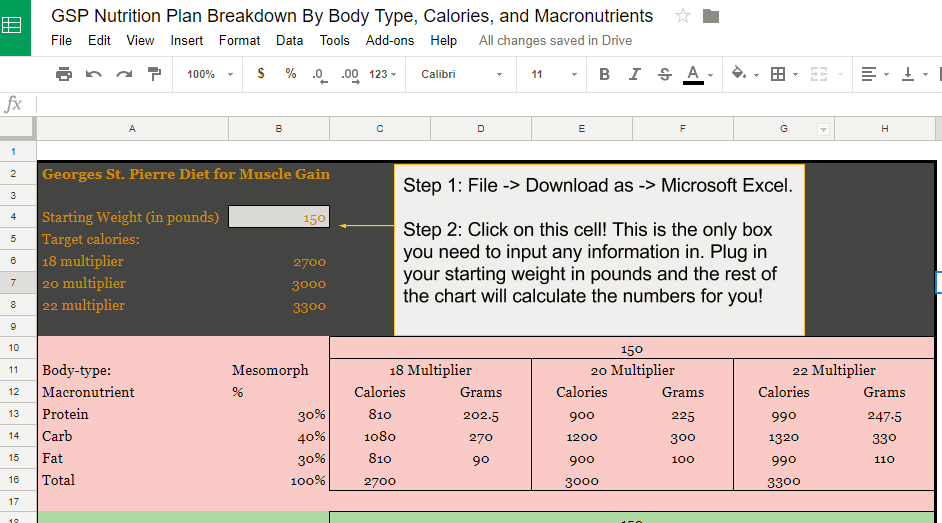942x523 pixels.
Task: Open more number formats 123 dropdown
Action: click(x=383, y=74)
